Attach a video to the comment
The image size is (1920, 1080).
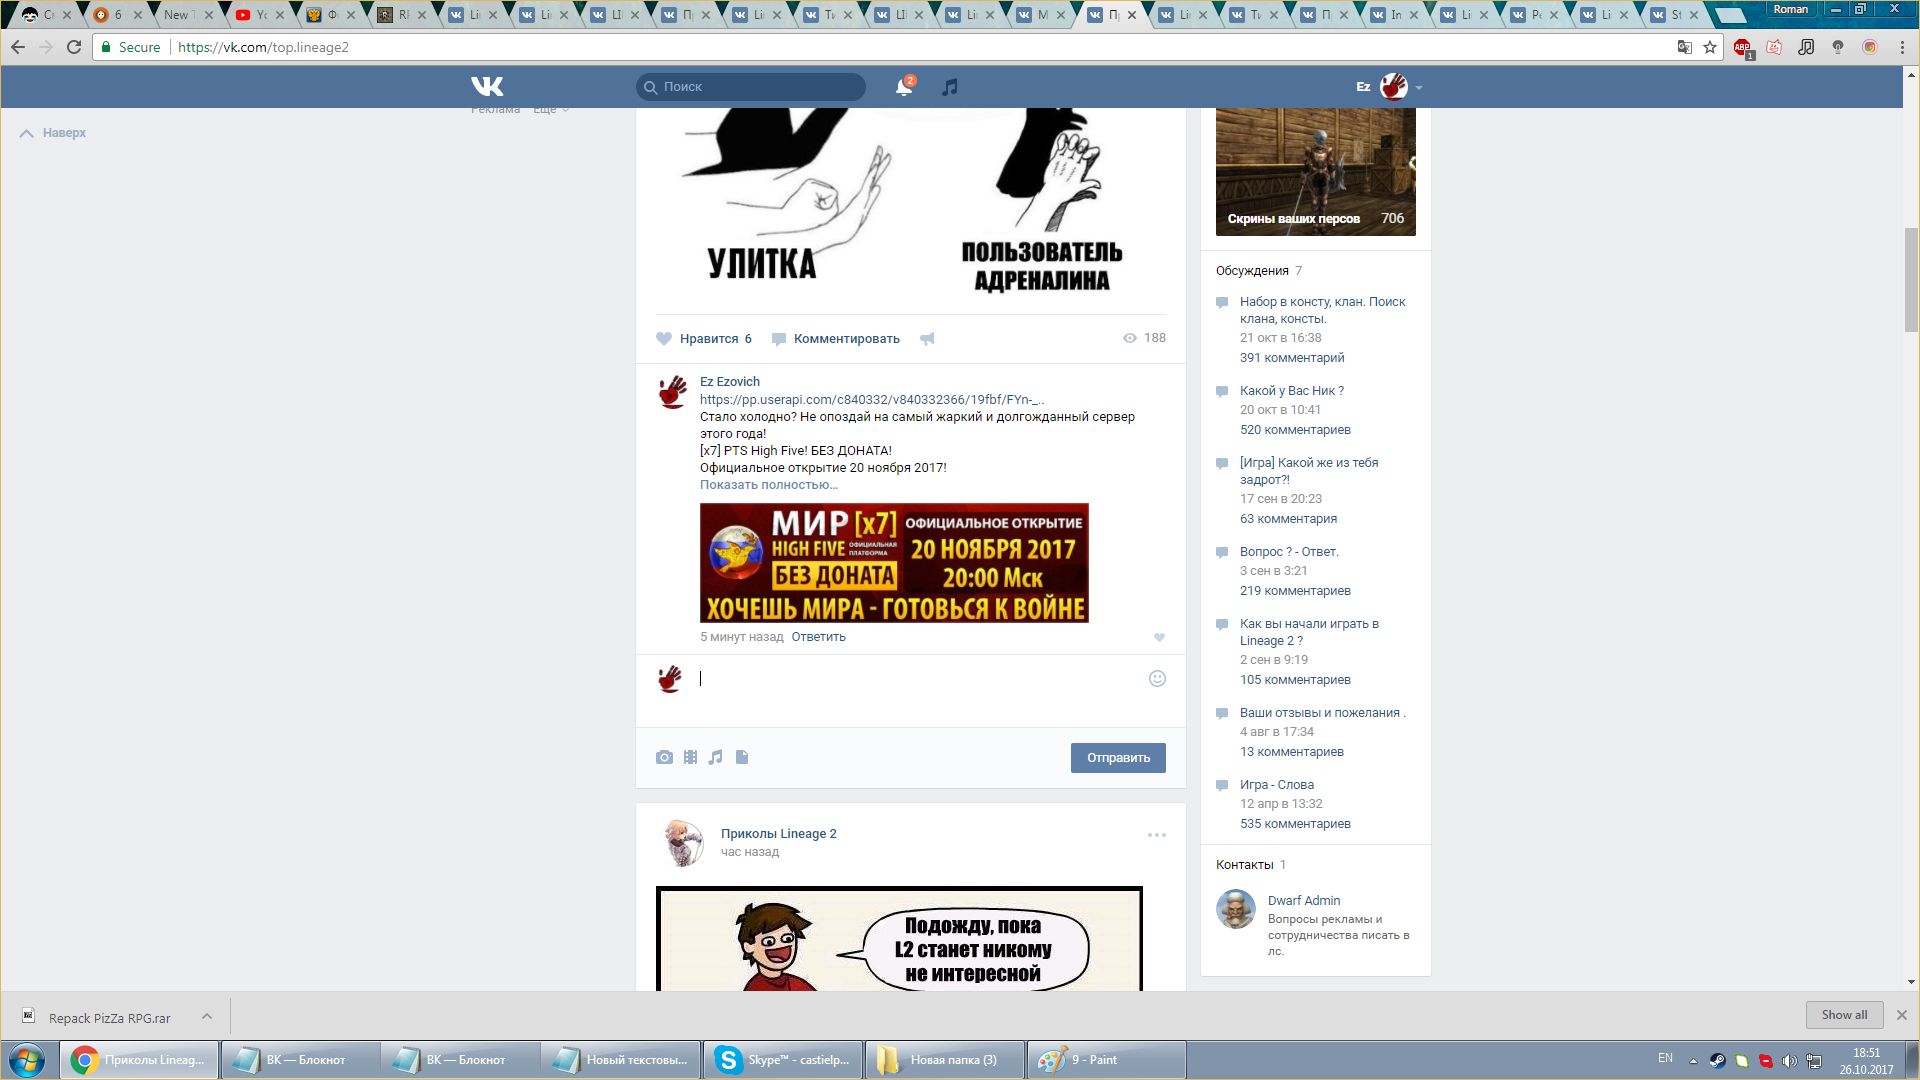tap(690, 758)
